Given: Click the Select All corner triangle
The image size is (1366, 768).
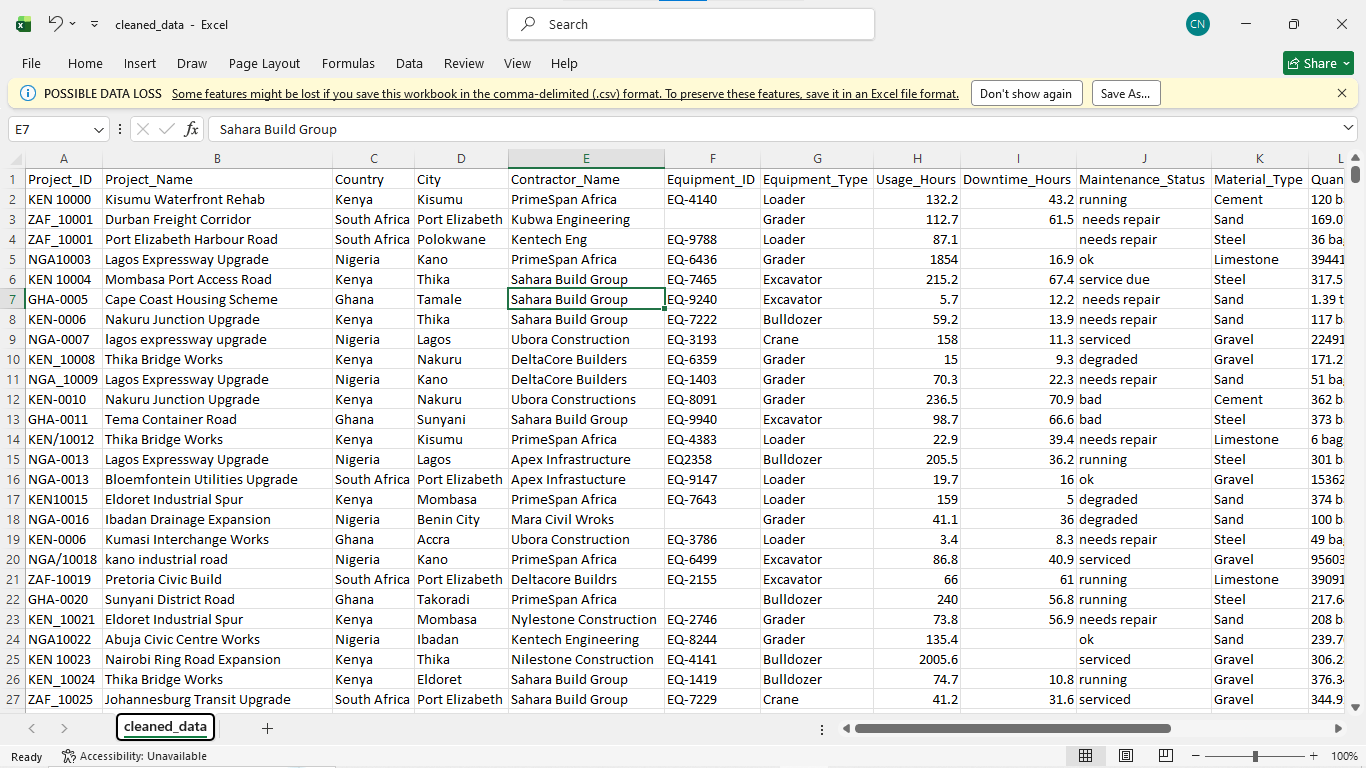Looking at the screenshot, I should [17, 159].
